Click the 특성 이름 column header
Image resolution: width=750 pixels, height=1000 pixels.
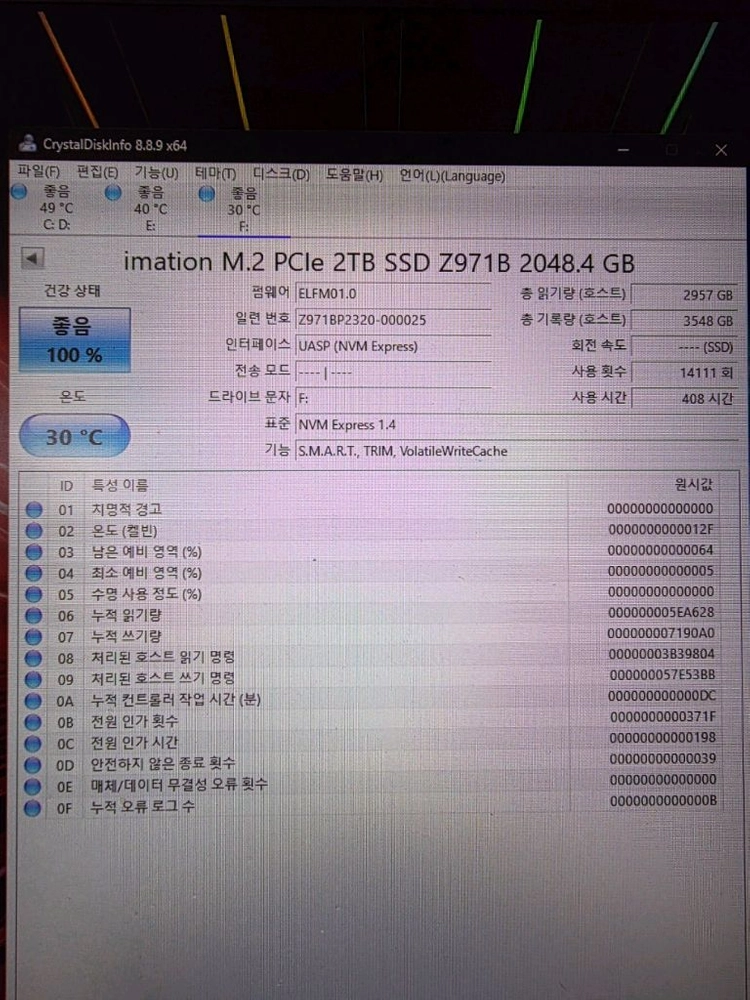point(121,486)
